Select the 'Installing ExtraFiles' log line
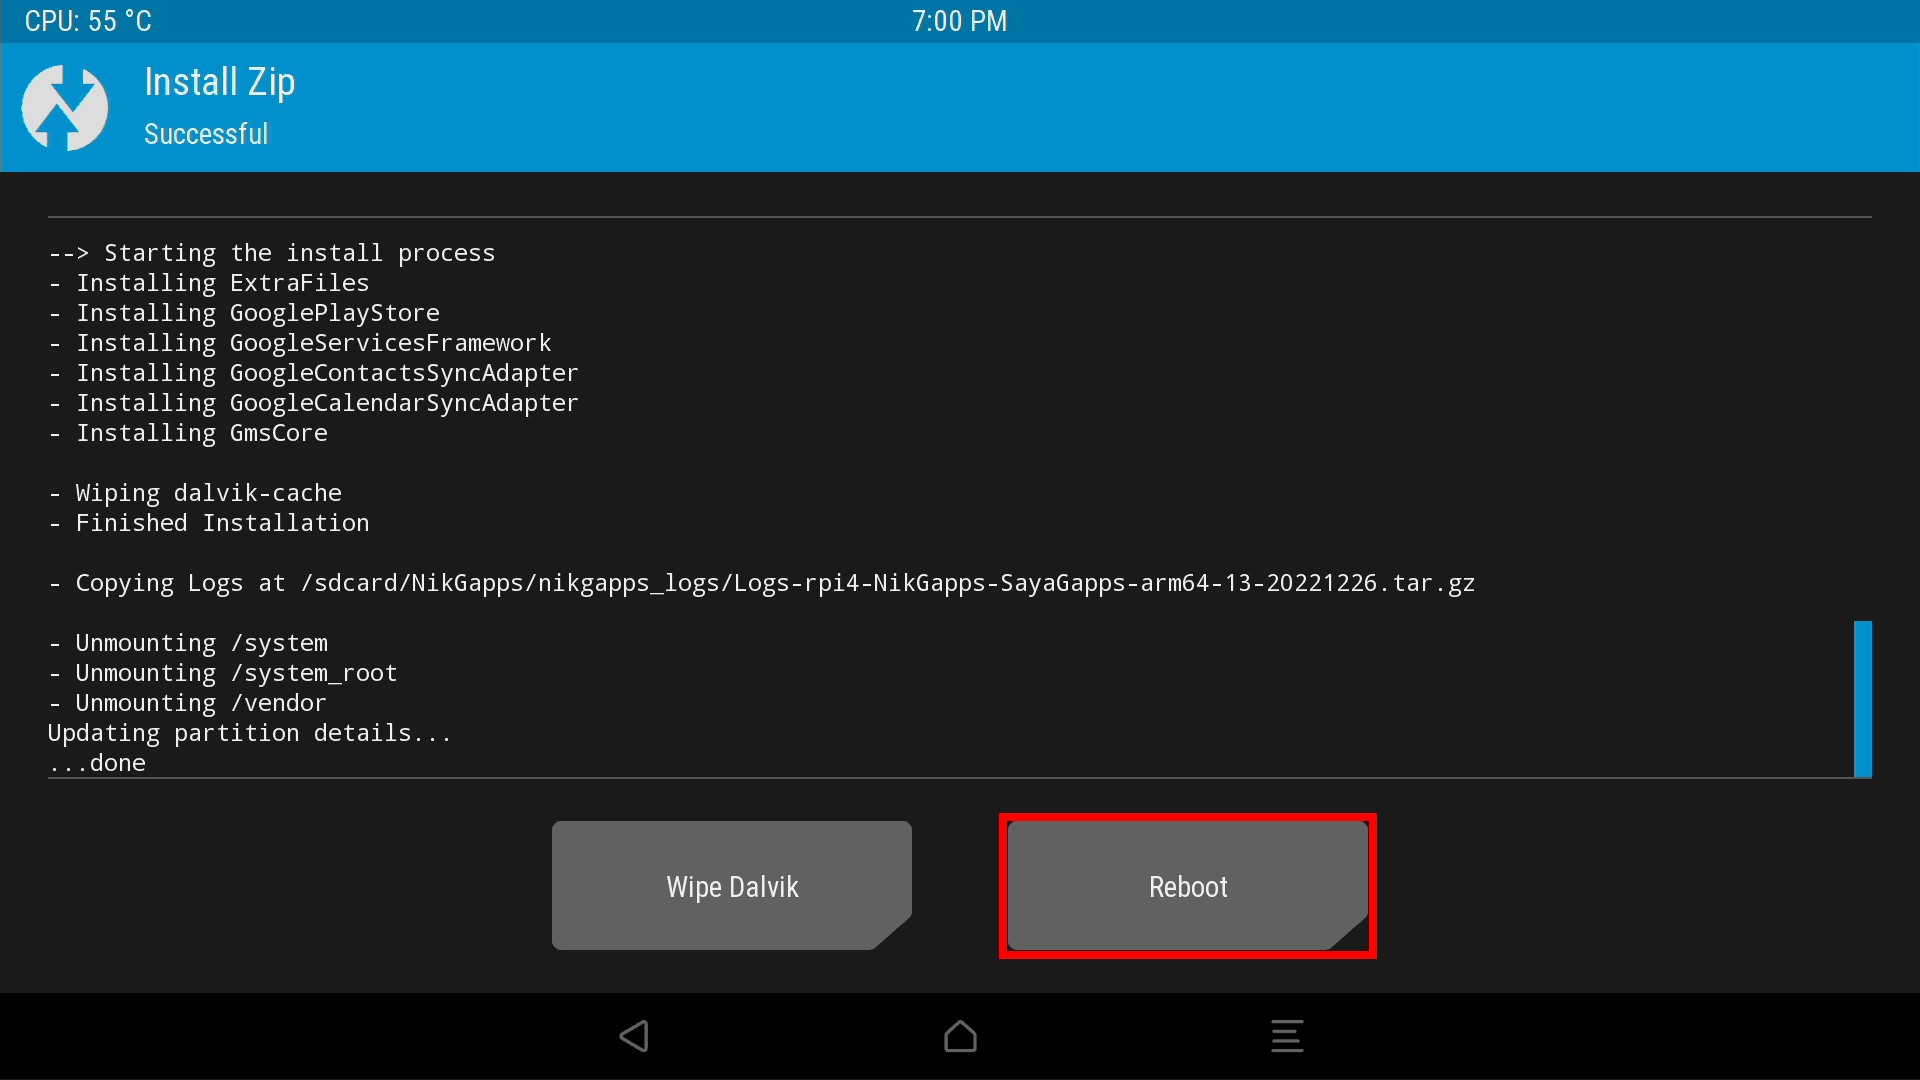 point(209,283)
